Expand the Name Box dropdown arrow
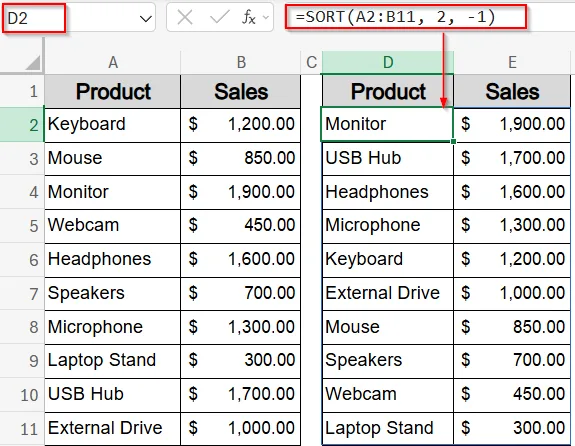Image resolution: width=575 pixels, height=446 pixels. 146,18
